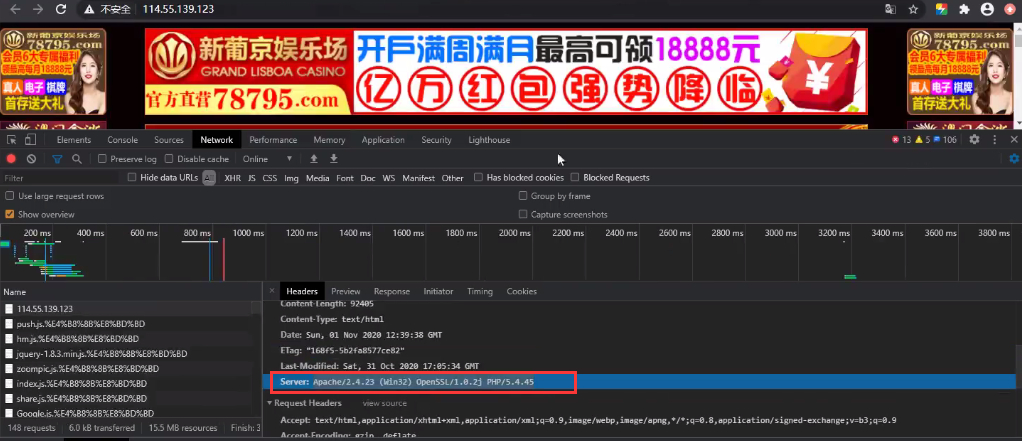Activate the inspect element picker
1022x441 pixels.
click(x=12, y=140)
